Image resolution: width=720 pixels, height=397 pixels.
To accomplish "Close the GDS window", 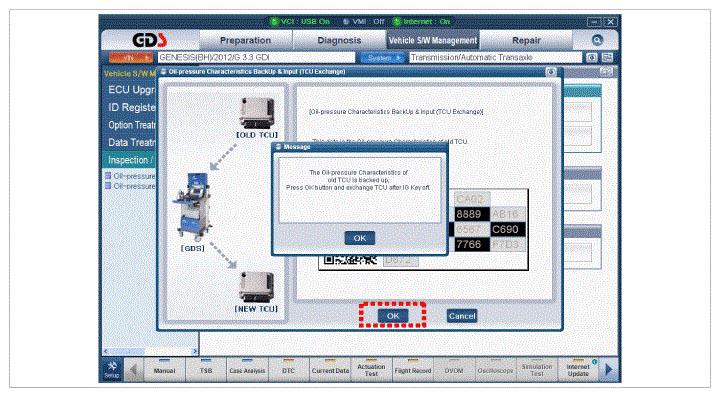I will click(610, 22).
